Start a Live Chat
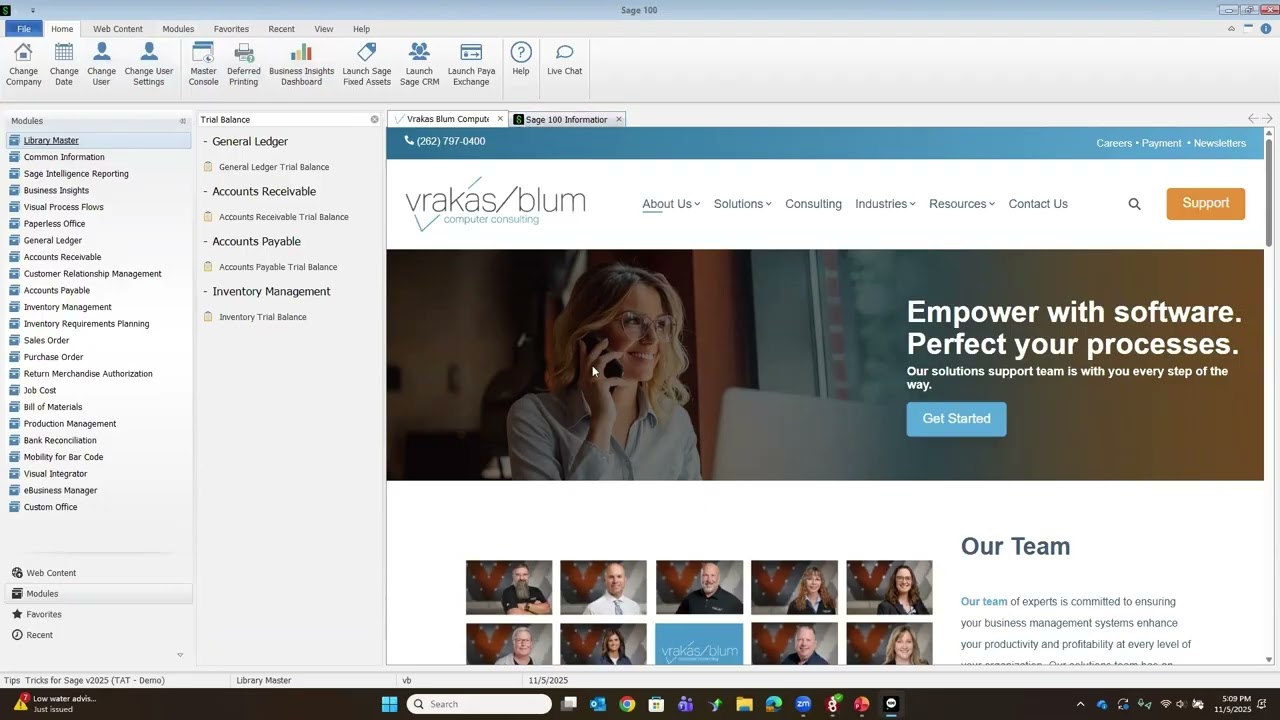The image size is (1280, 720). coord(564,59)
